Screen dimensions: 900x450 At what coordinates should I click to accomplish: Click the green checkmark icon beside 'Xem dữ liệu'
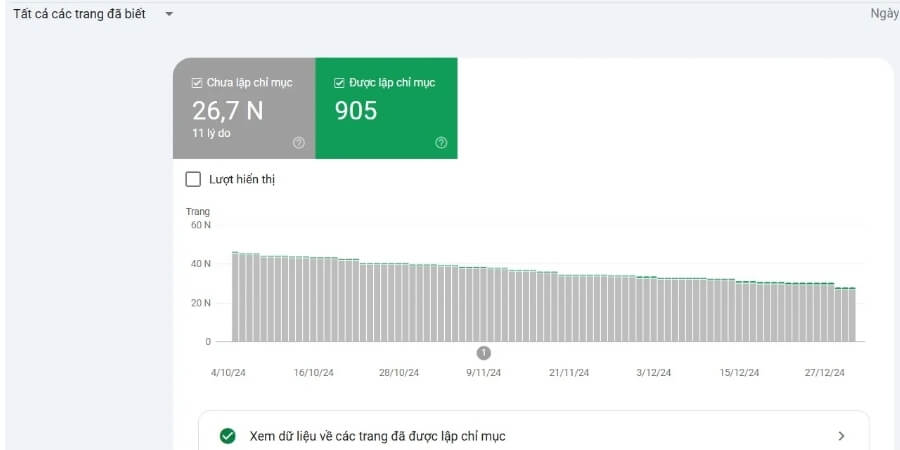coord(228,436)
